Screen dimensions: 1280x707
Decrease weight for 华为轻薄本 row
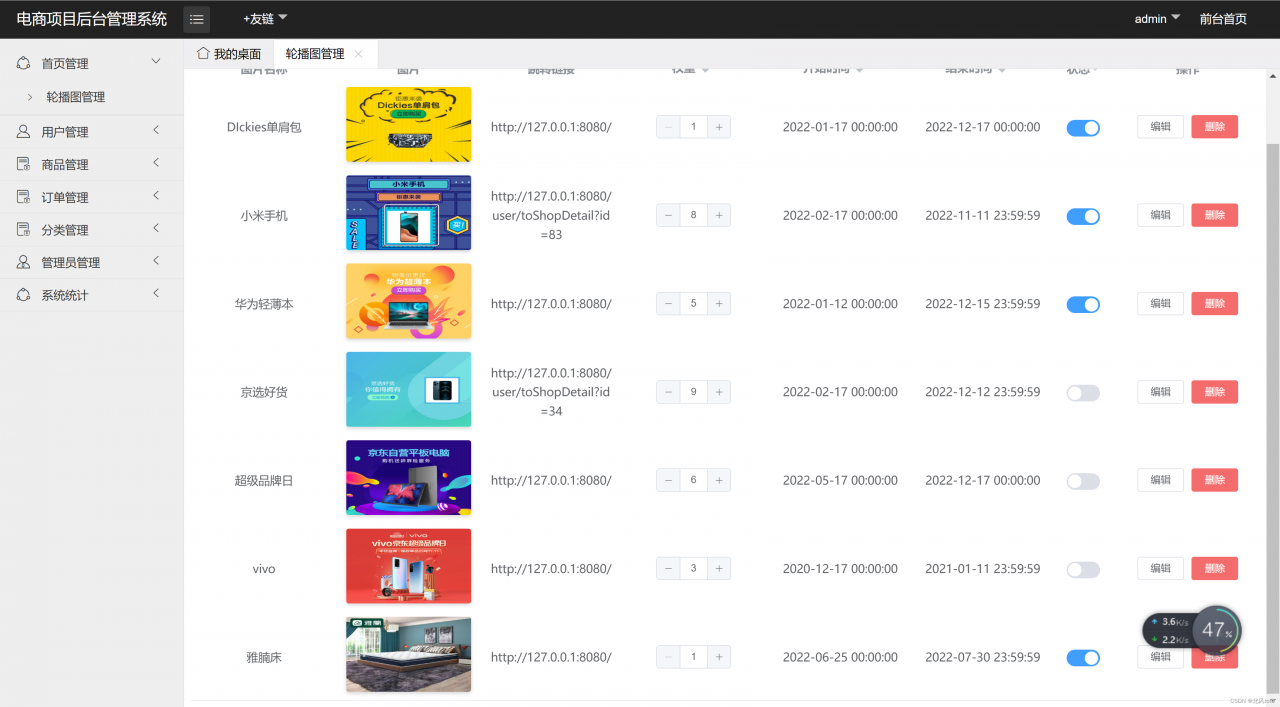[x=668, y=303]
